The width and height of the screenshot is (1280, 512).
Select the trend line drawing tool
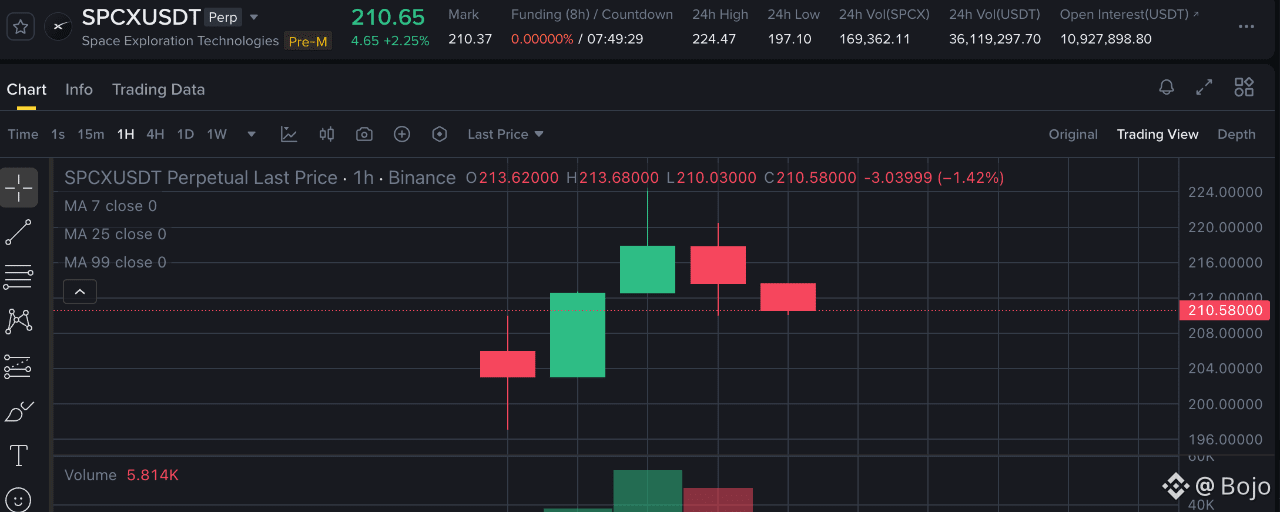click(x=18, y=232)
